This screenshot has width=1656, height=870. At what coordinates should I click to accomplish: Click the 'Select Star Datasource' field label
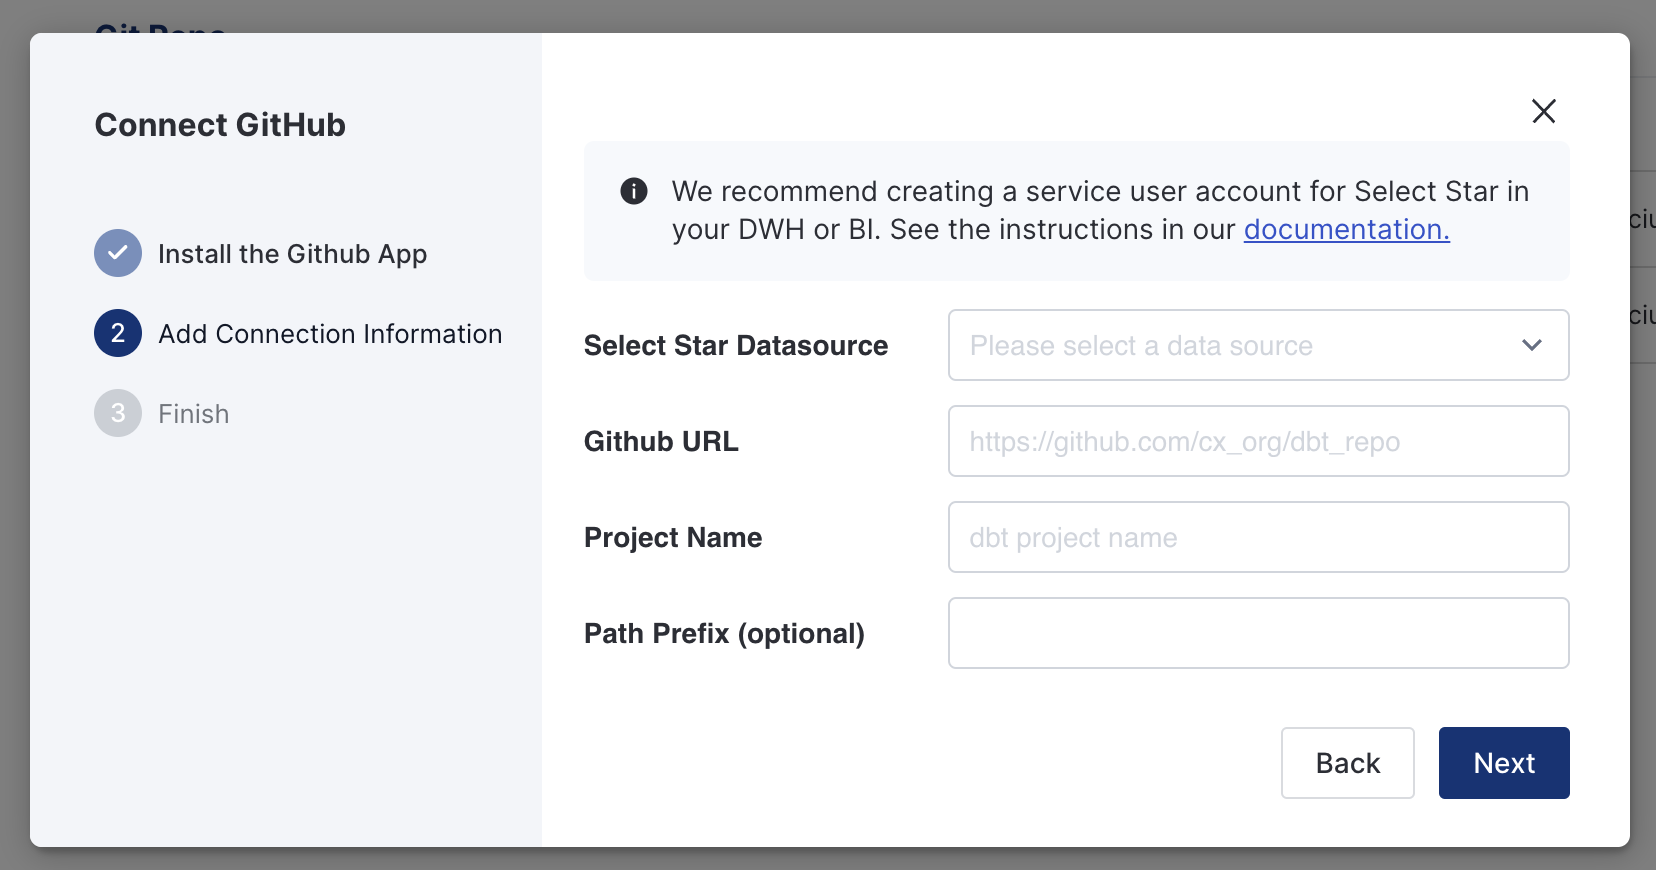coord(735,346)
